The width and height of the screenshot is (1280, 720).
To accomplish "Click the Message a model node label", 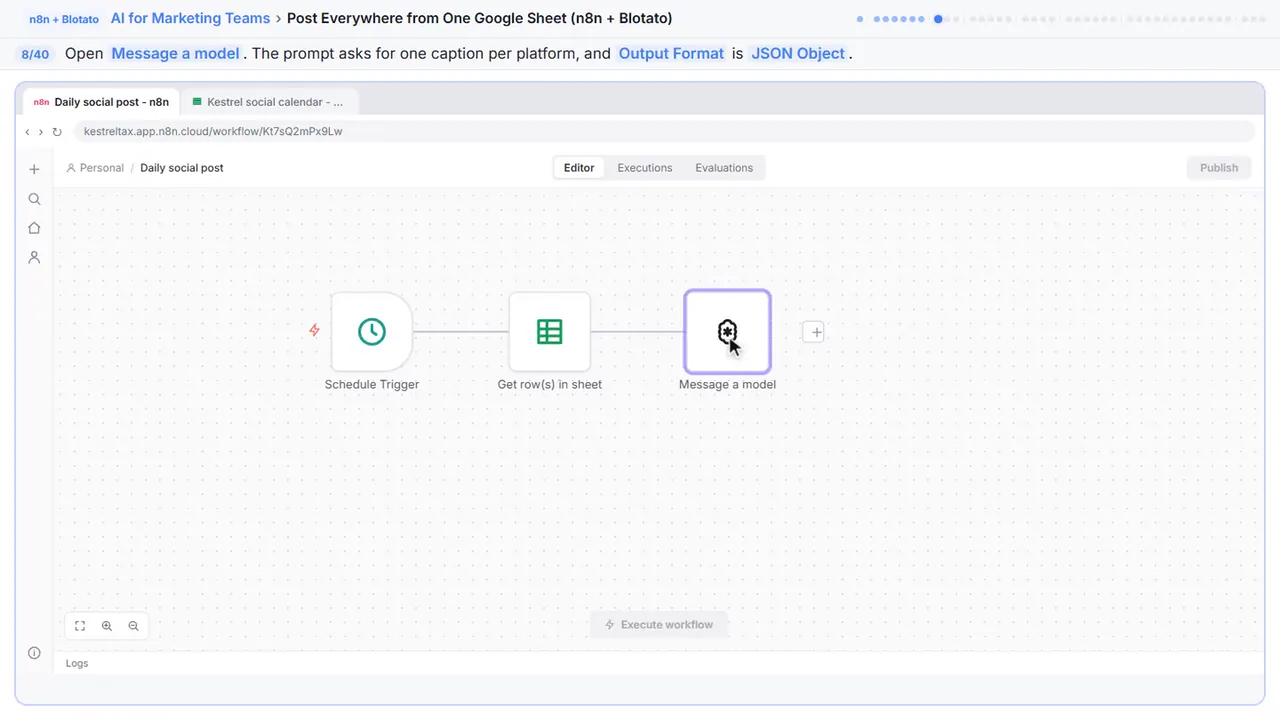I will point(727,384).
